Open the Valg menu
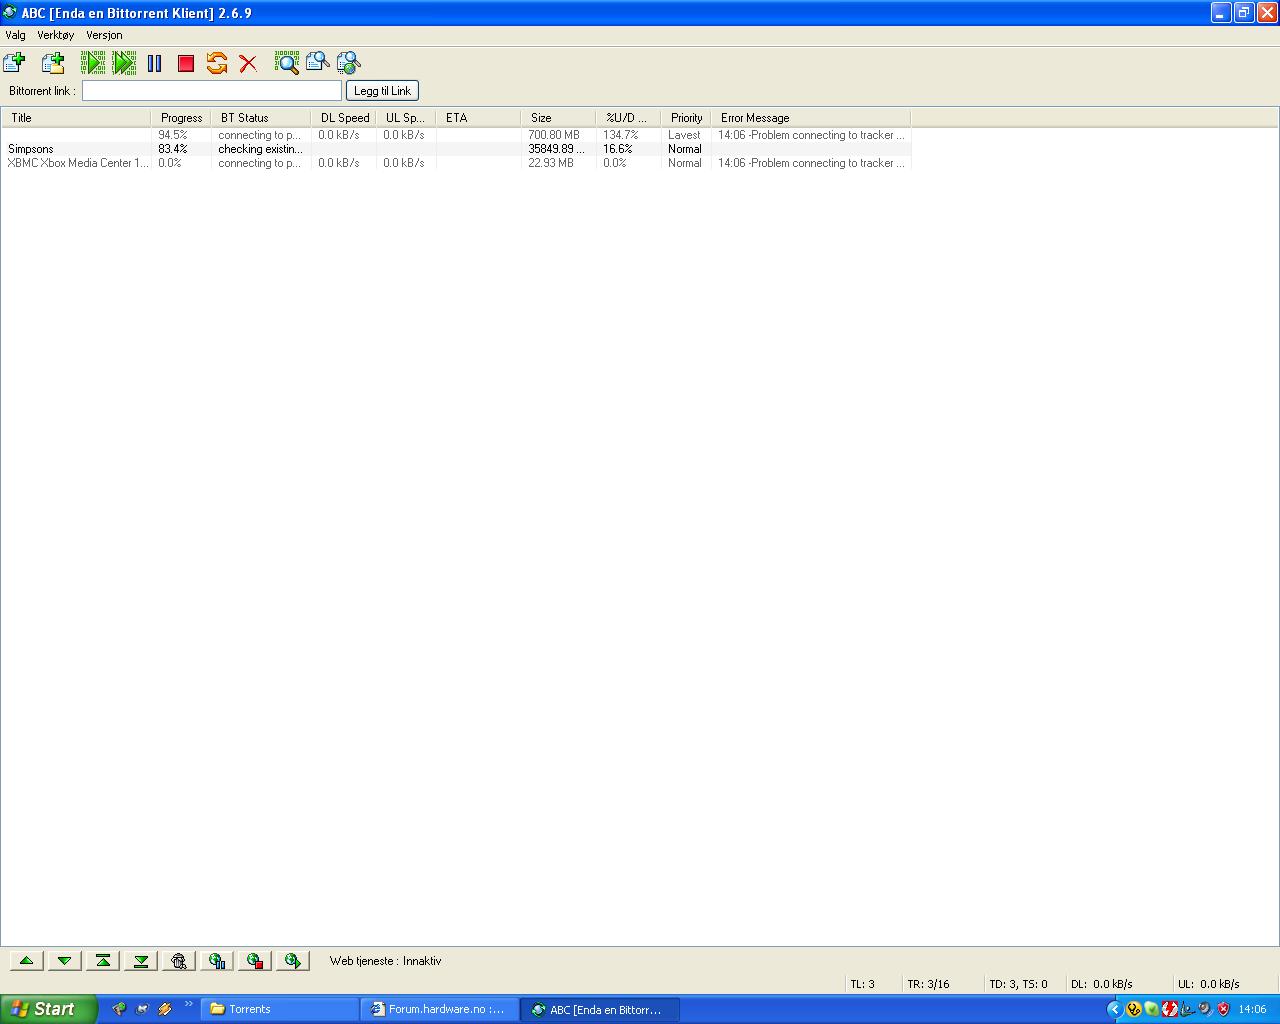Screen dimensions: 1280x1024 click(x=16, y=35)
